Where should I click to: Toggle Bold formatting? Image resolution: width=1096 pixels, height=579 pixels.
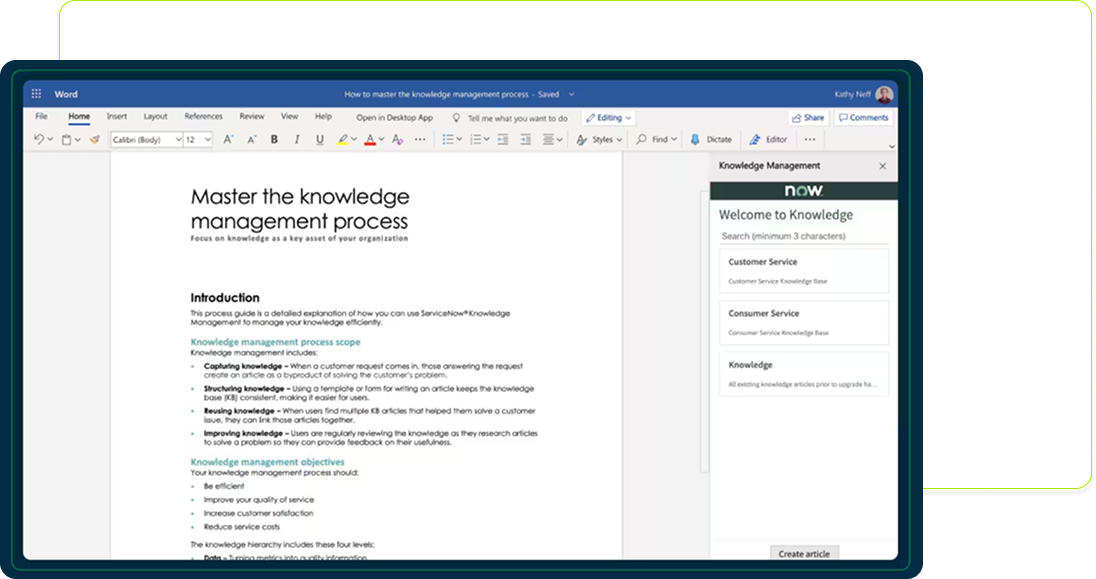pos(274,140)
